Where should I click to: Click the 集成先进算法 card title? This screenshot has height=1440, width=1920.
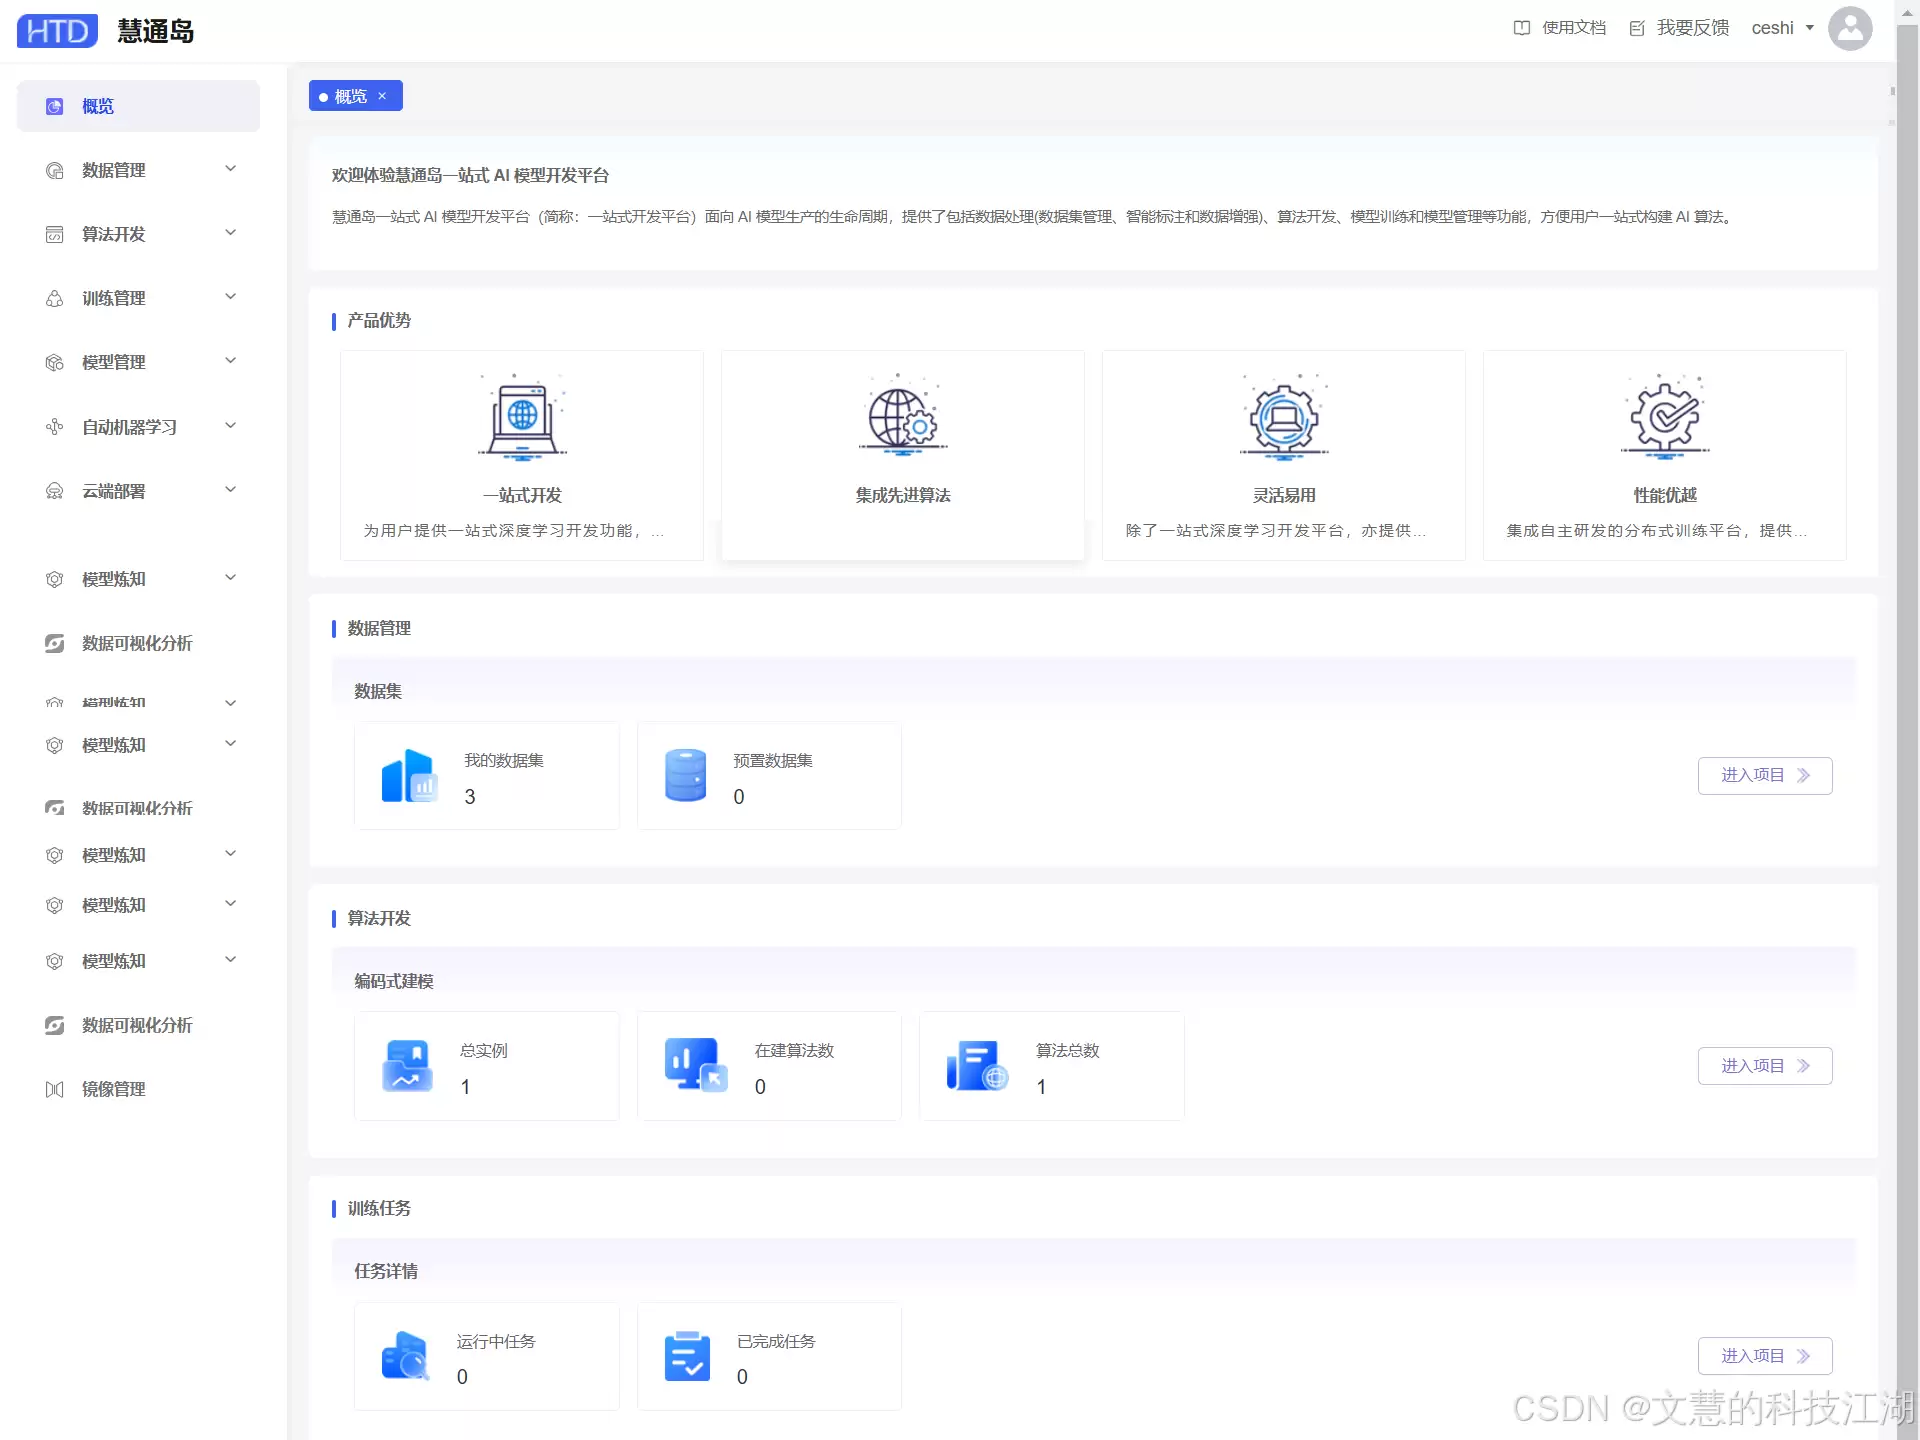point(903,495)
